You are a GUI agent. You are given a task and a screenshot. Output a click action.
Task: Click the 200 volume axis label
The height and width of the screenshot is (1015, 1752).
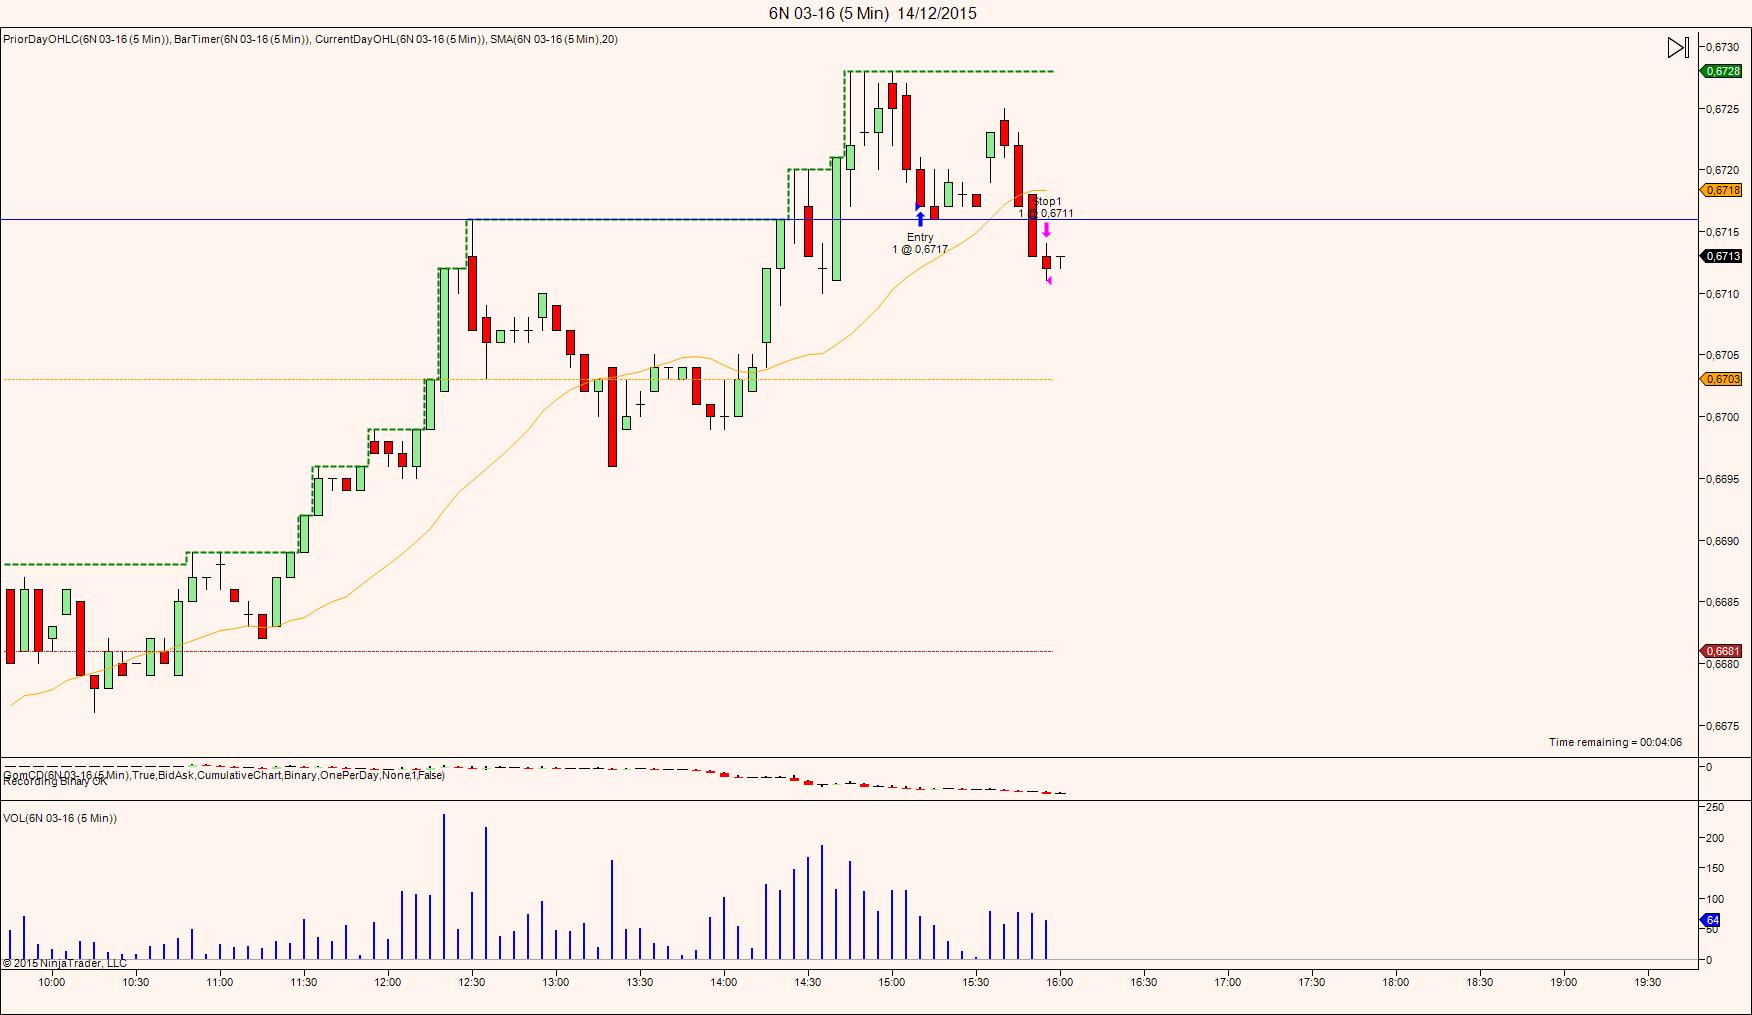coord(1715,838)
